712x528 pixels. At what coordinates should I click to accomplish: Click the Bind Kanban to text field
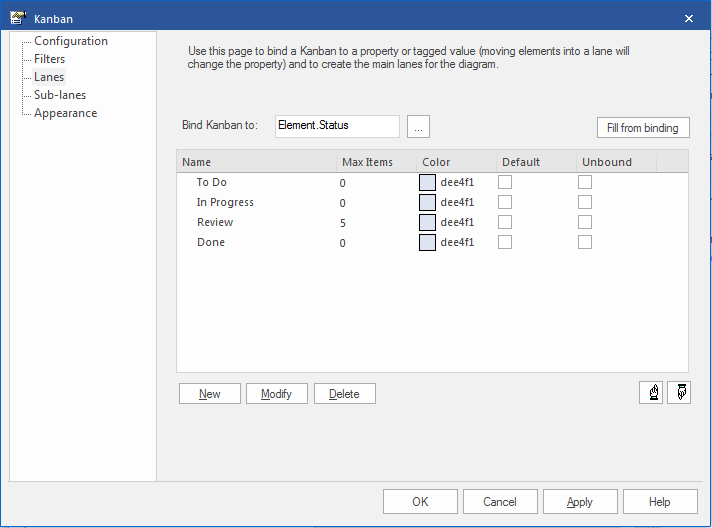pos(337,126)
